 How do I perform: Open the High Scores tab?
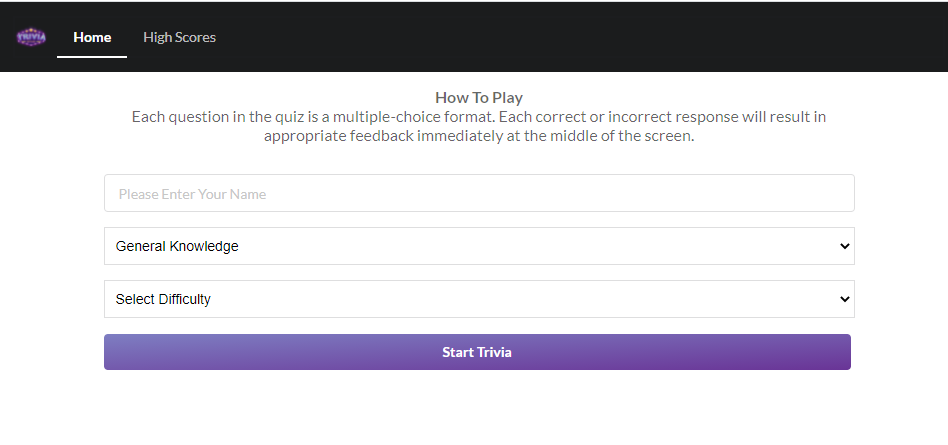pos(179,37)
